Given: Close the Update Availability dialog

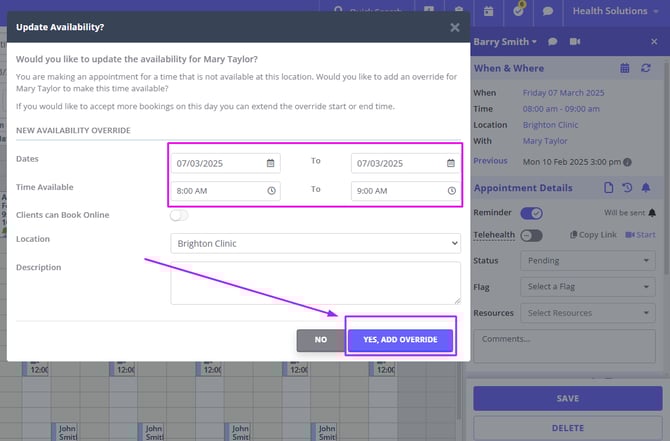Looking at the screenshot, I should 455,28.
